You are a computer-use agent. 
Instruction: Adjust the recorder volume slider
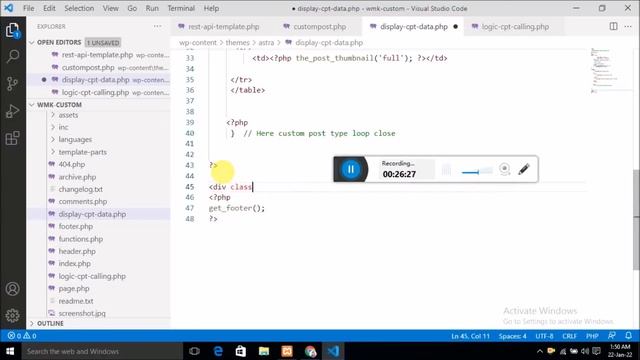click(477, 171)
